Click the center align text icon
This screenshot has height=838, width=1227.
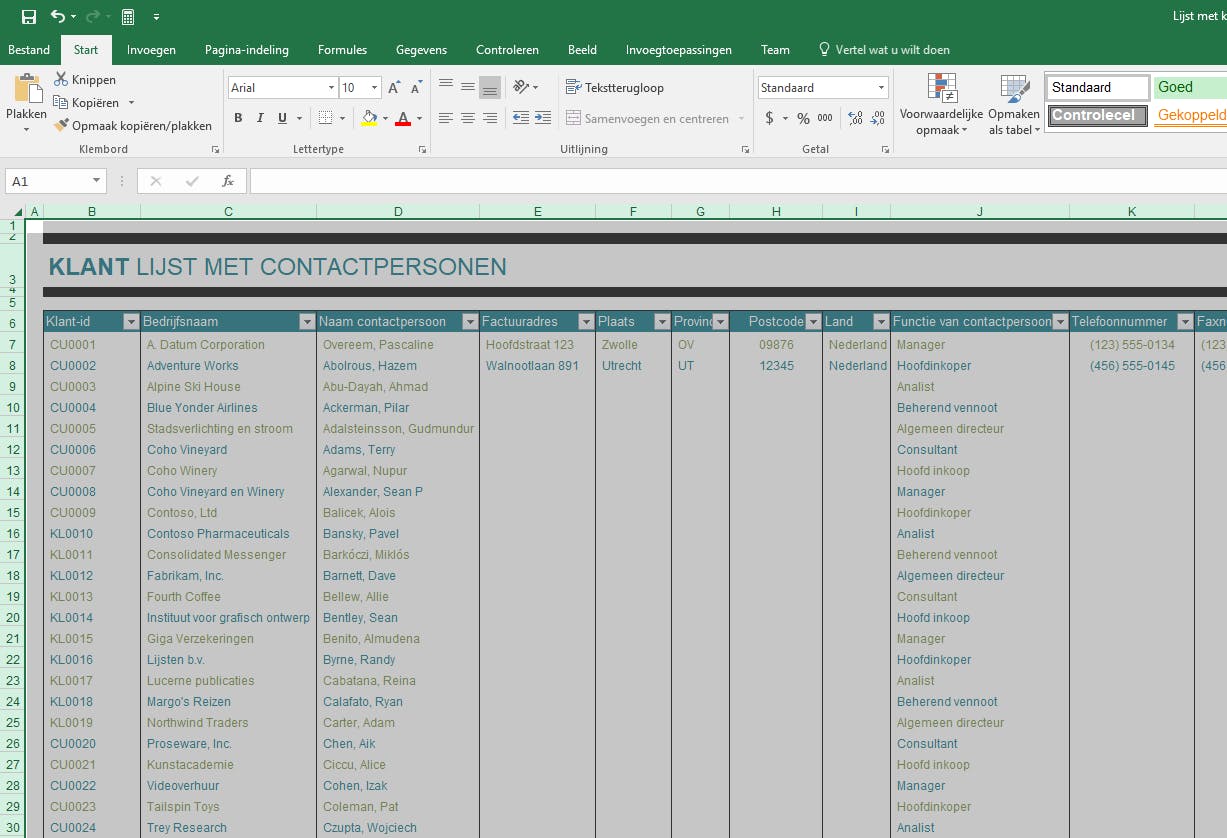tap(468, 118)
